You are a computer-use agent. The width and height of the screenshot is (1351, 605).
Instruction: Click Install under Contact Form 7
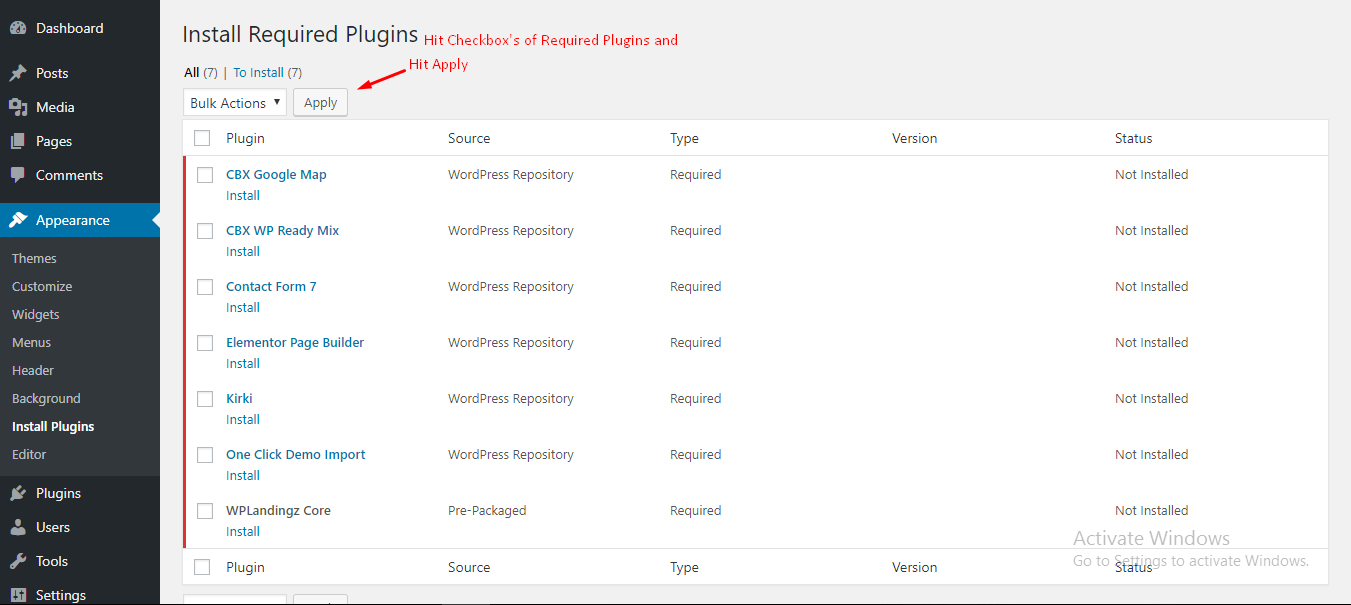pyautogui.click(x=243, y=307)
